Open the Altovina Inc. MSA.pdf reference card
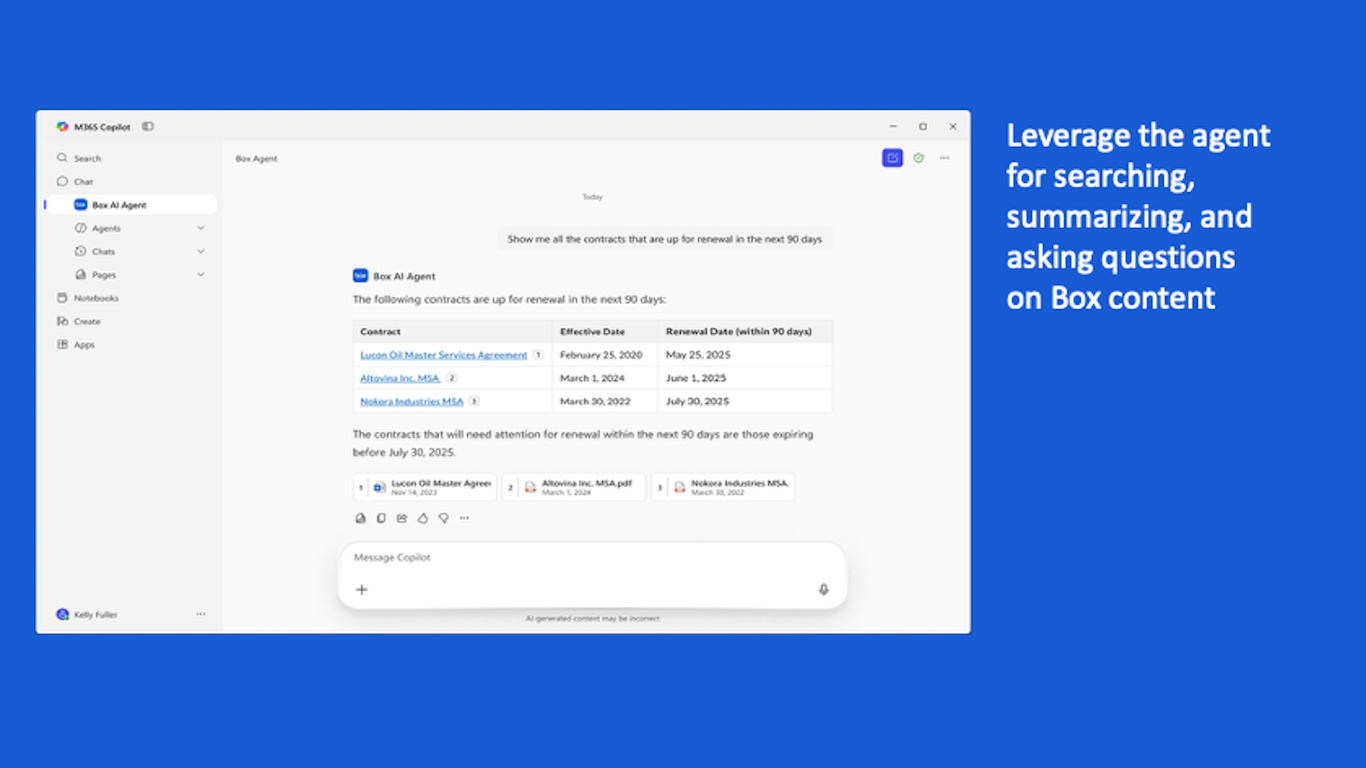The image size is (1366, 768). coord(574,487)
